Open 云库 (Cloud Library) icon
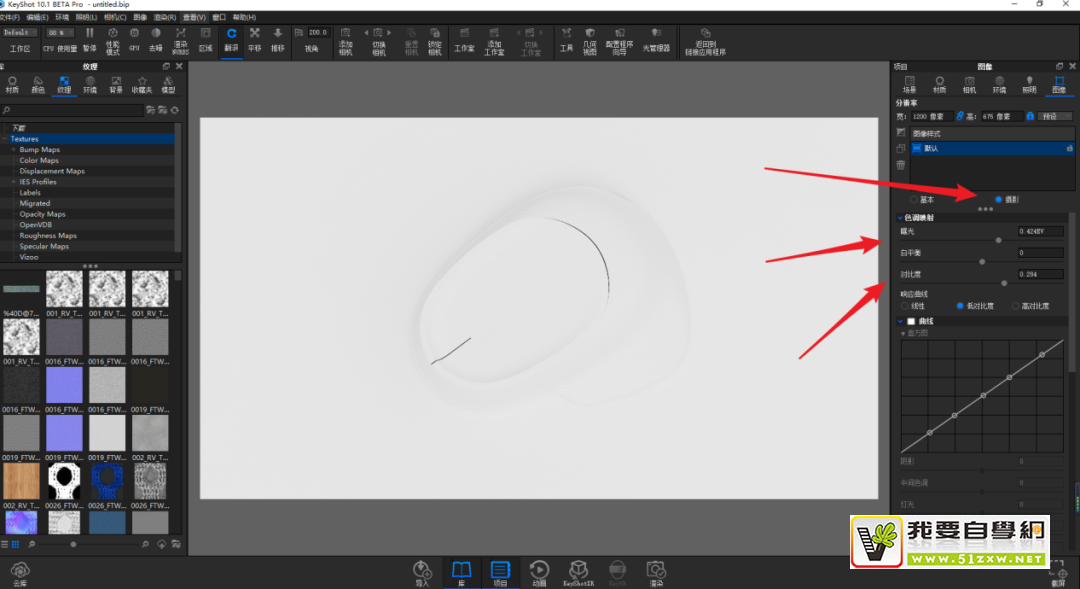Image resolution: width=1080 pixels, height=589 pixels. pyautogui.click(x=19, y=572)
